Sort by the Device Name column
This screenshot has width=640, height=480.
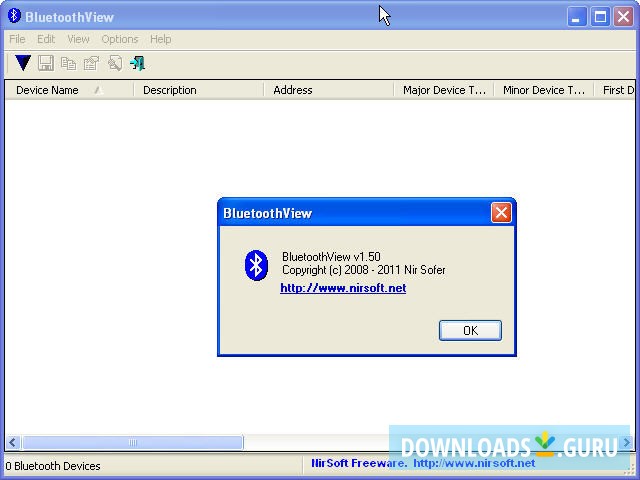[69, 90]
